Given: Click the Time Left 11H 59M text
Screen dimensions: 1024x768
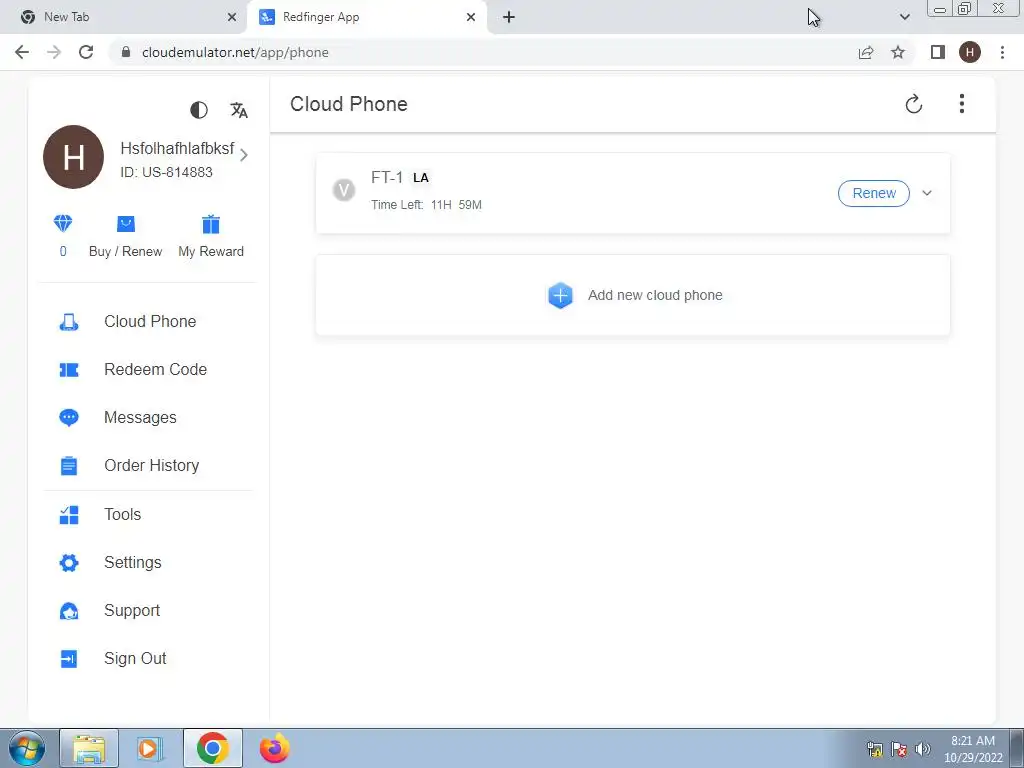Looking at the screenshot, I should [x=426, y=204].
